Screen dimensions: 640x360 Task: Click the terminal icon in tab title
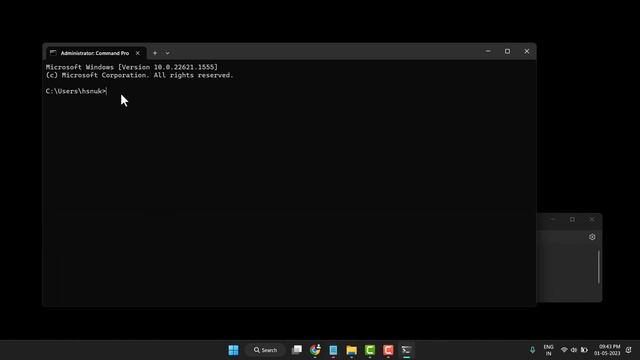[53, 53]
